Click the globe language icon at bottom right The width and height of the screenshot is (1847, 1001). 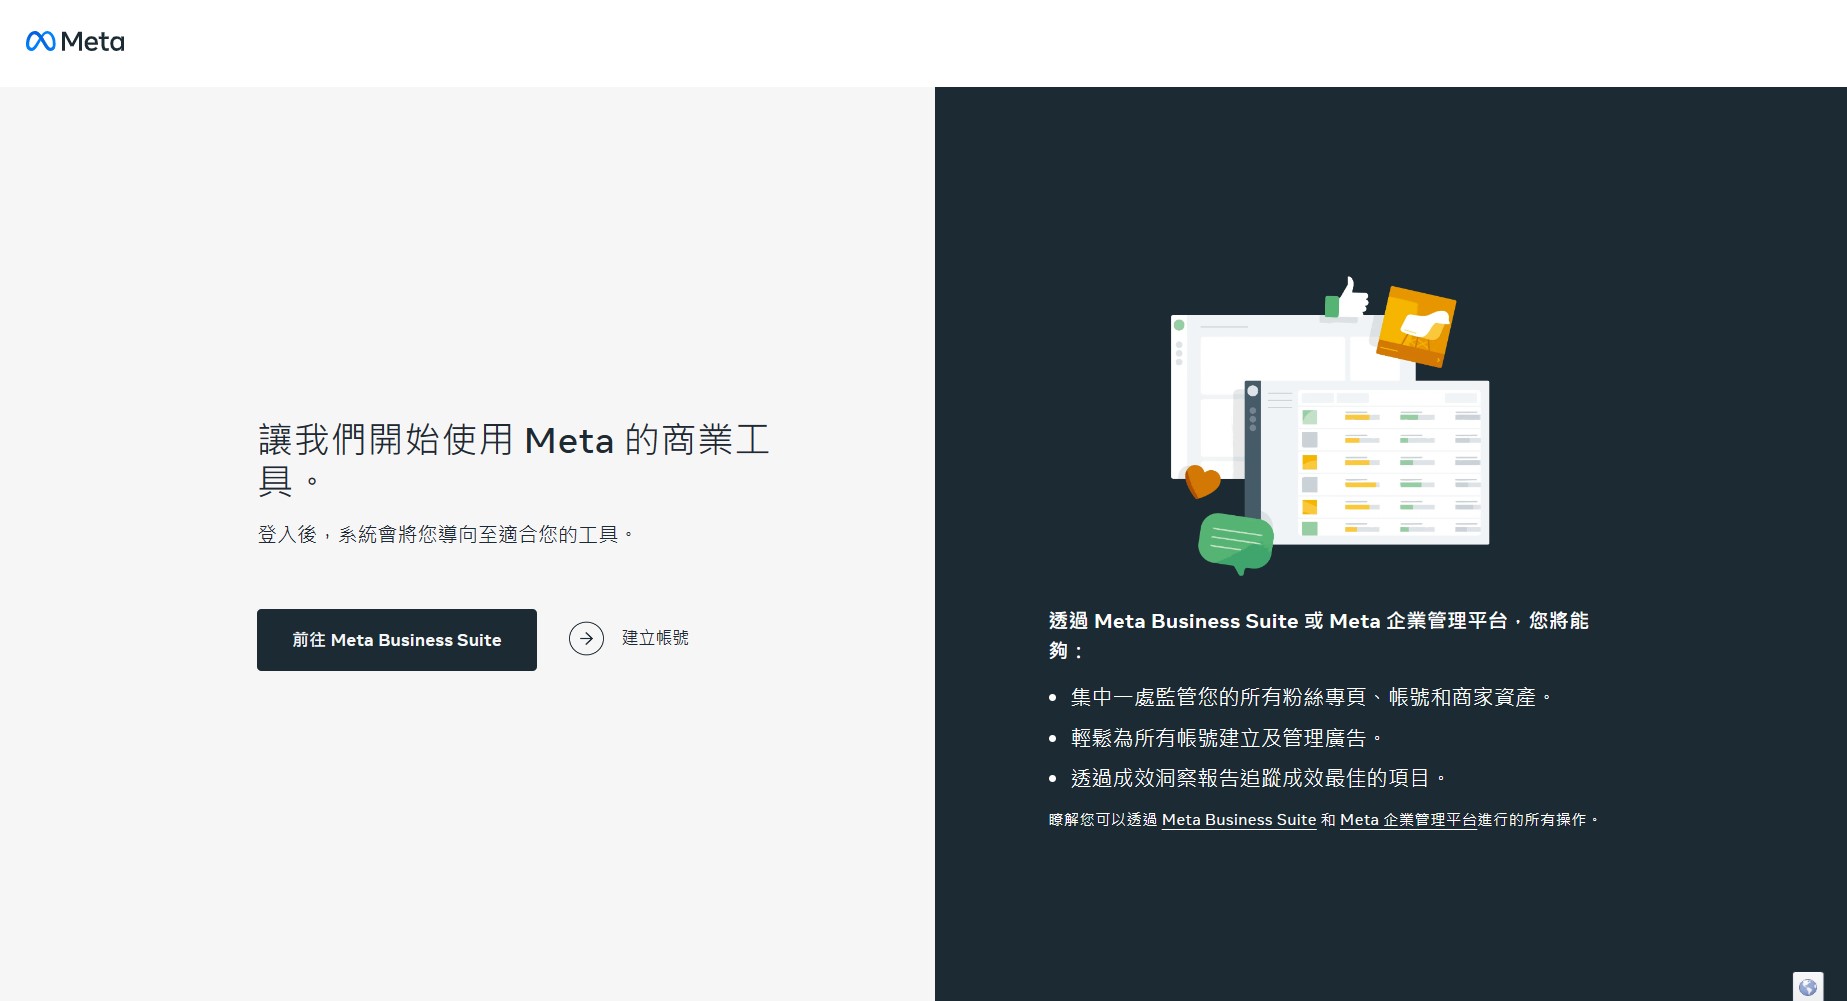click(1808, 987)
